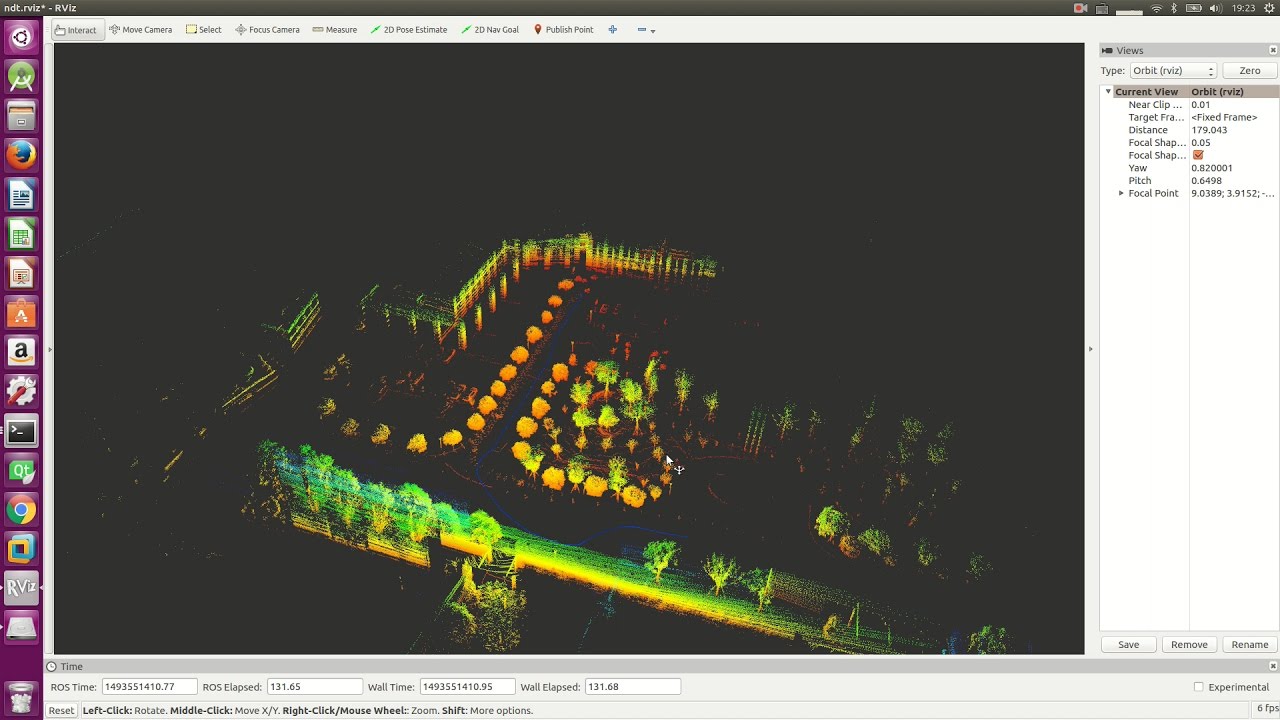The image size is (1280, 720).
Task: Open the battery indicator menu
Action: pos(1192,8)
